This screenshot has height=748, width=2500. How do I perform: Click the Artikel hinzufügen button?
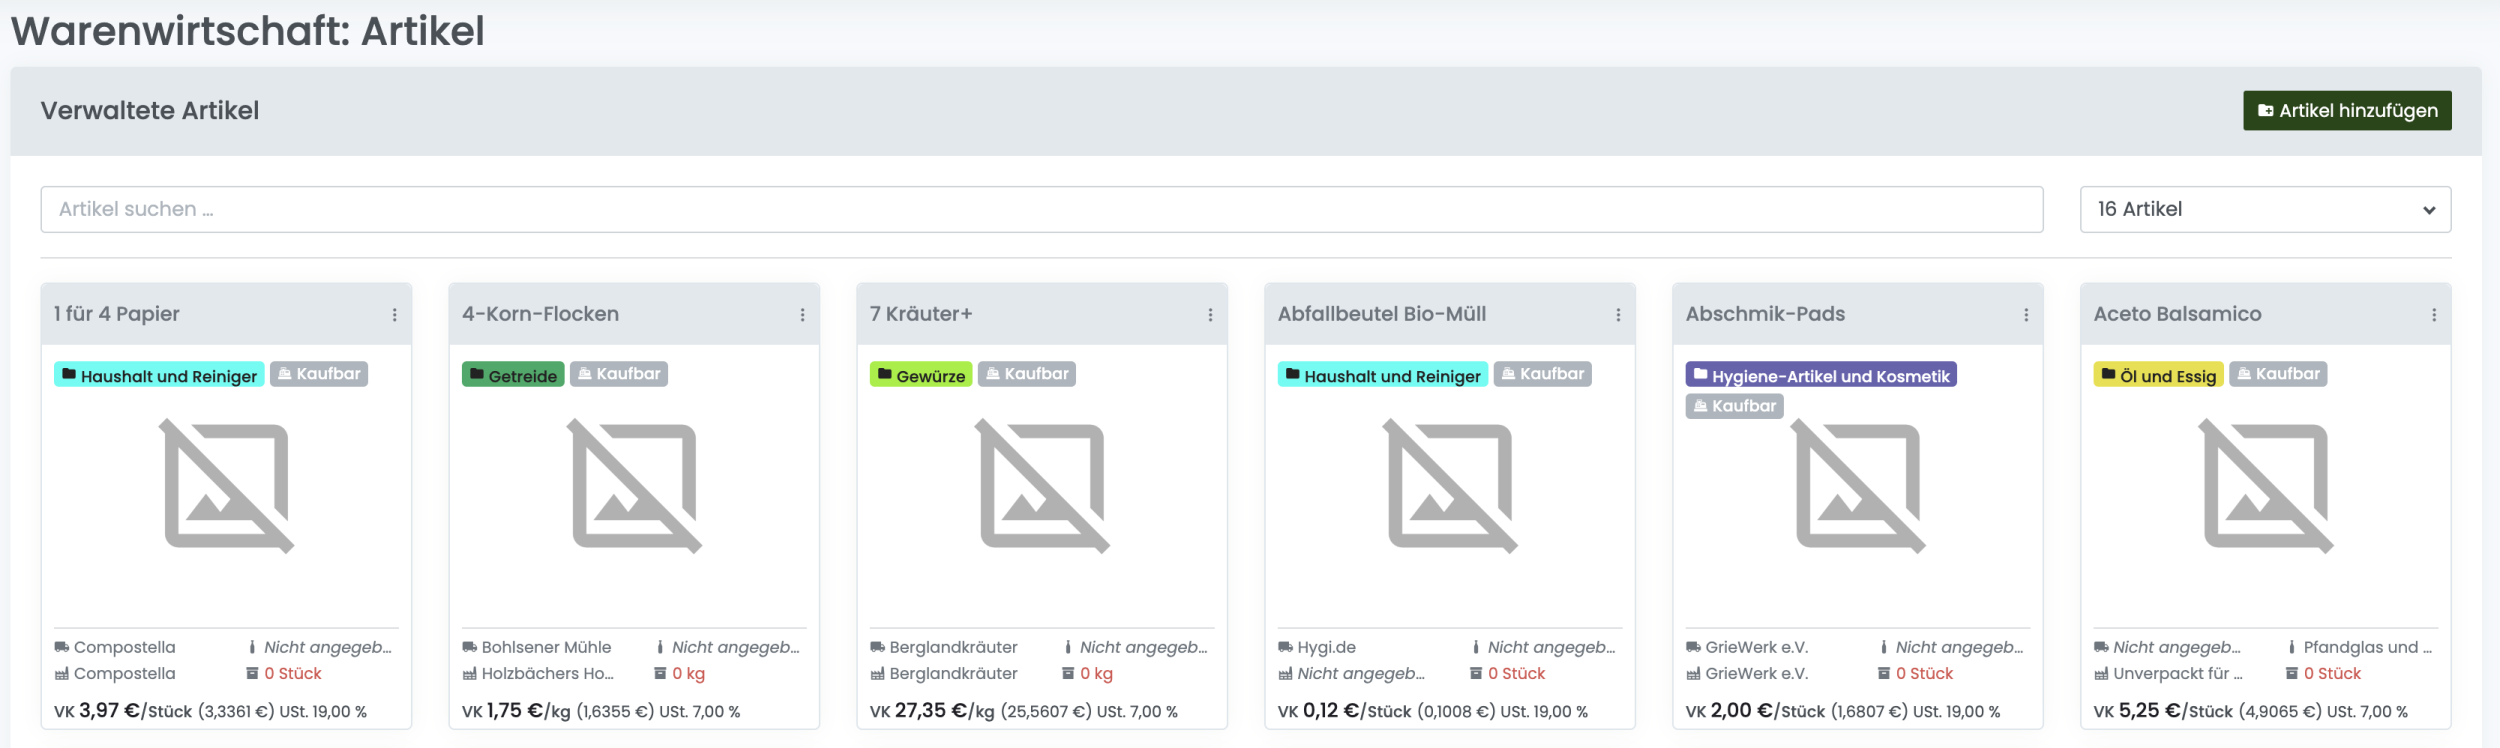2347,111
